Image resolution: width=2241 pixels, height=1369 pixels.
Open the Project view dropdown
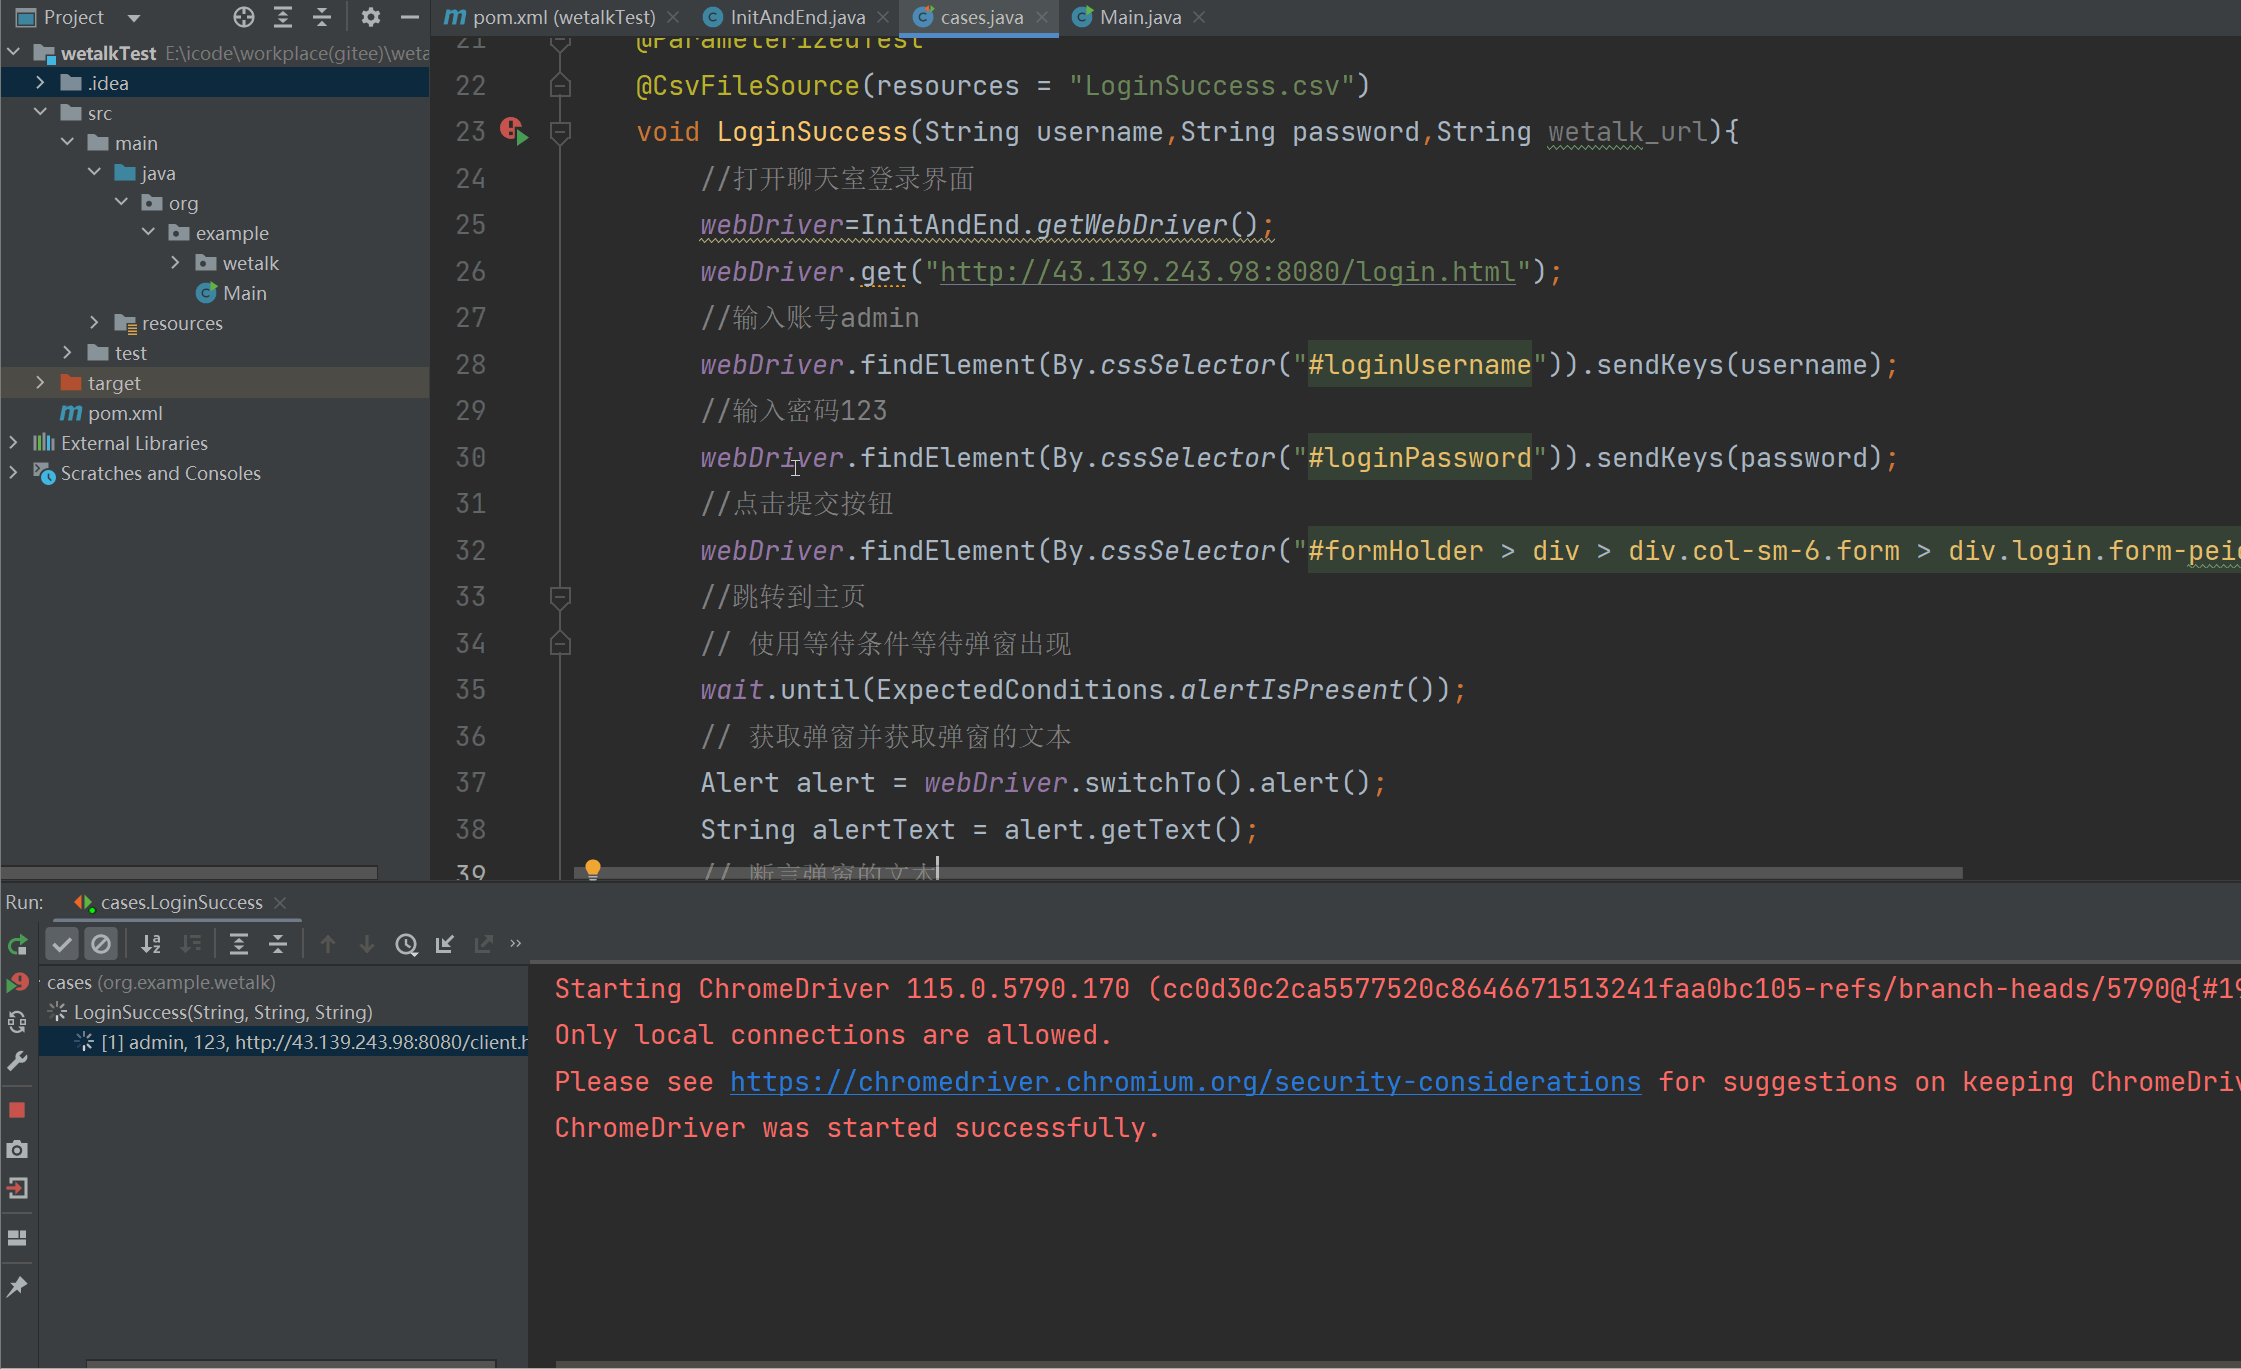pyautogui.click(x=134, y=18)
